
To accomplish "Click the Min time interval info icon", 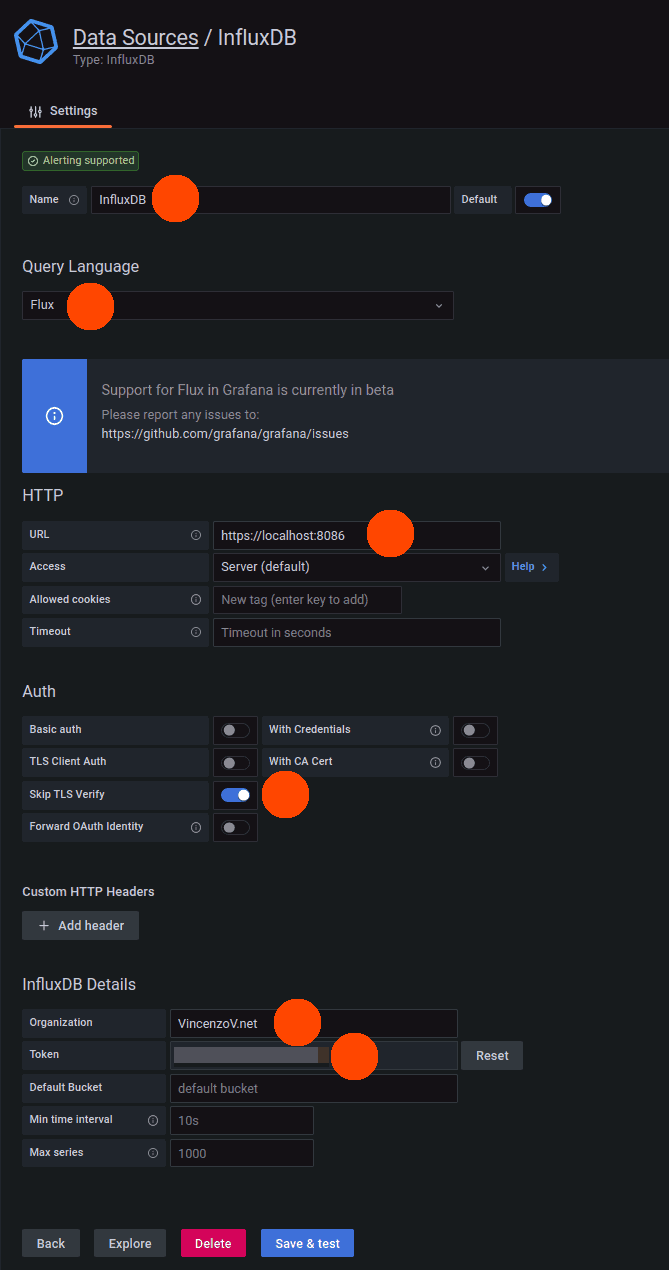I will click(x=153, y=1120).
